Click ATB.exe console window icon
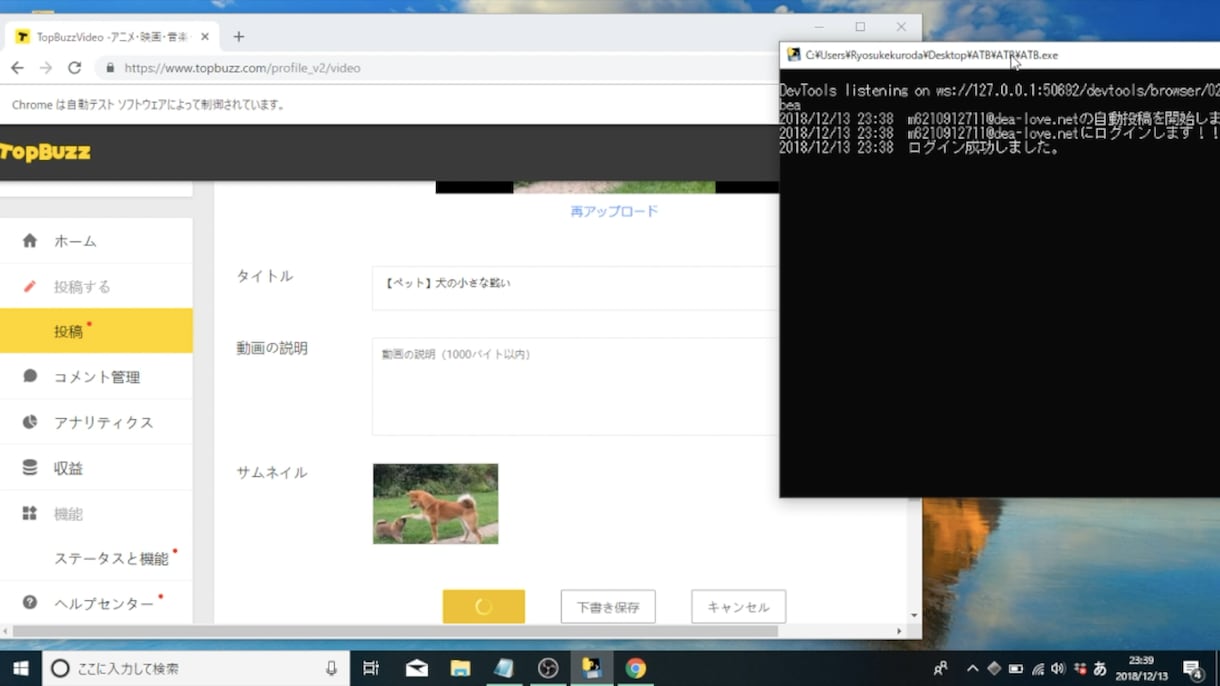 point(794,55)
